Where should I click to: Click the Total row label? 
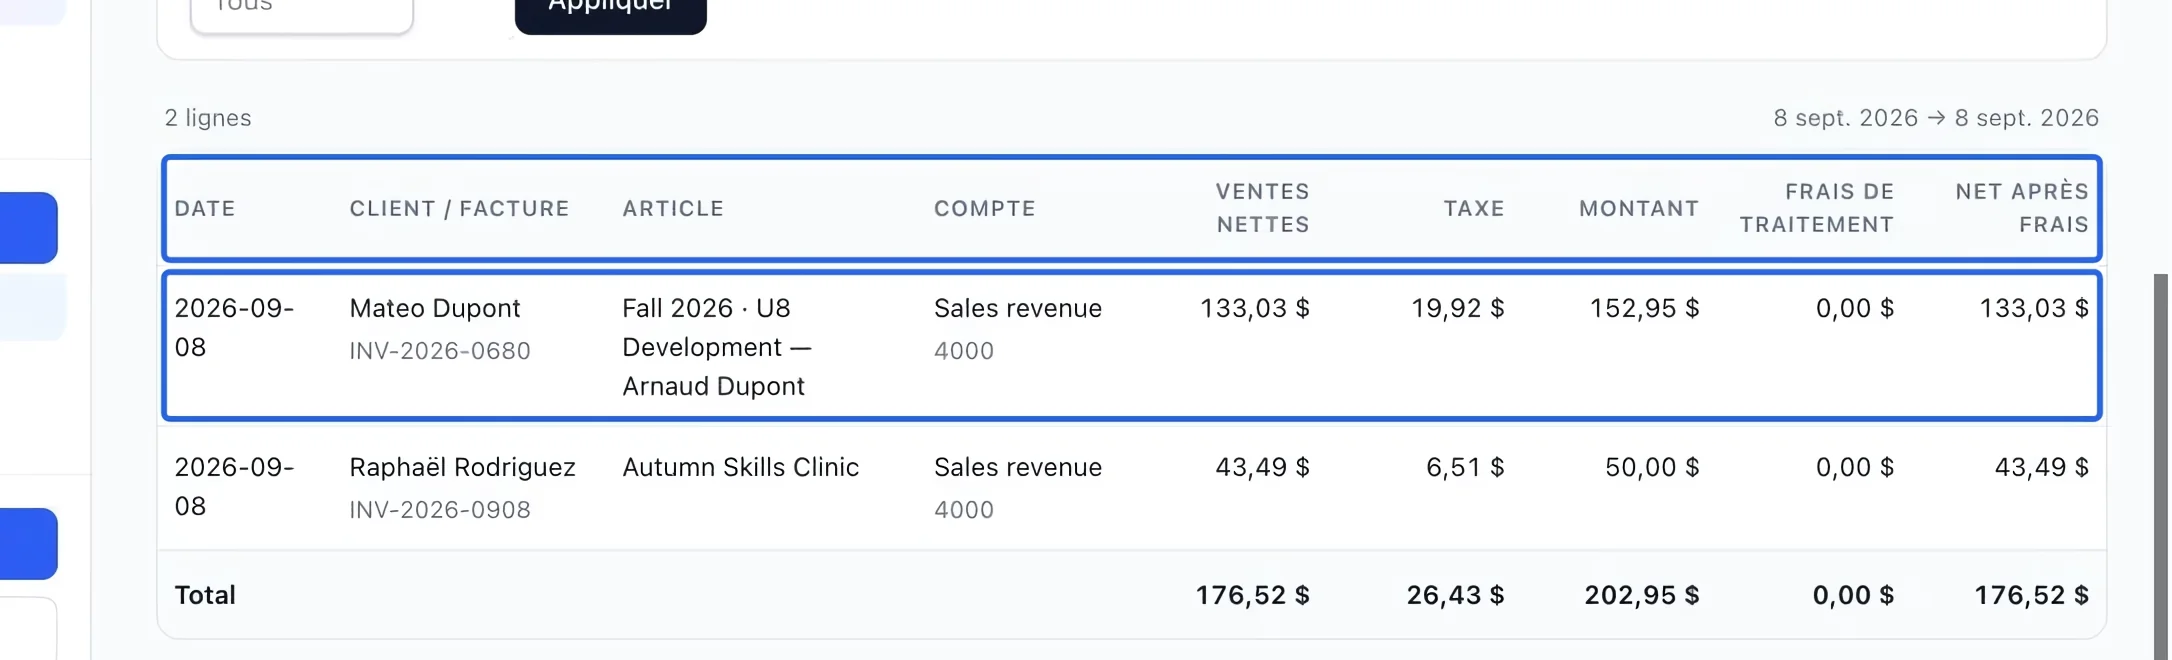pos(205,595)
